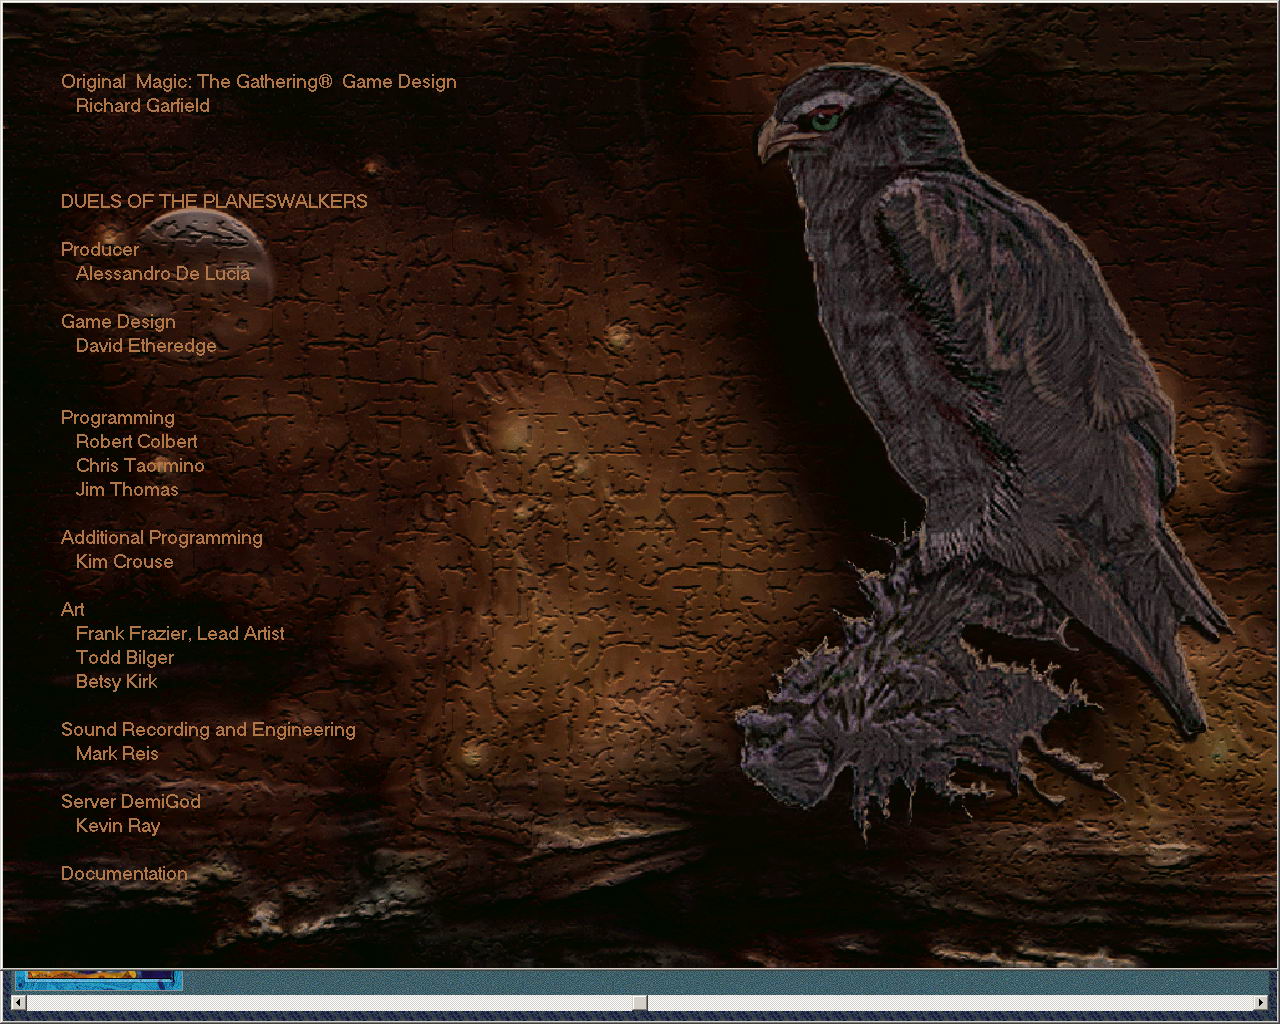This screenshot has height=1024, width=1280.
Task: Click the small blue thumbnail above the scrollbar
Action: (99, 980)
